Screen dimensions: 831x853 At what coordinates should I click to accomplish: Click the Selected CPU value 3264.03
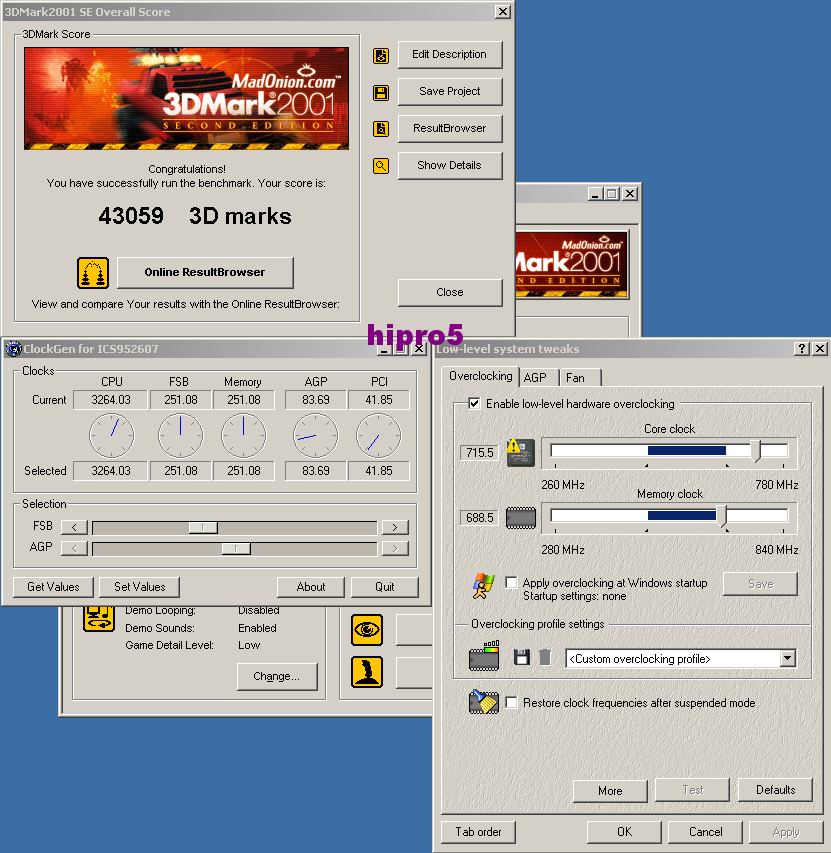click(110, 471)
